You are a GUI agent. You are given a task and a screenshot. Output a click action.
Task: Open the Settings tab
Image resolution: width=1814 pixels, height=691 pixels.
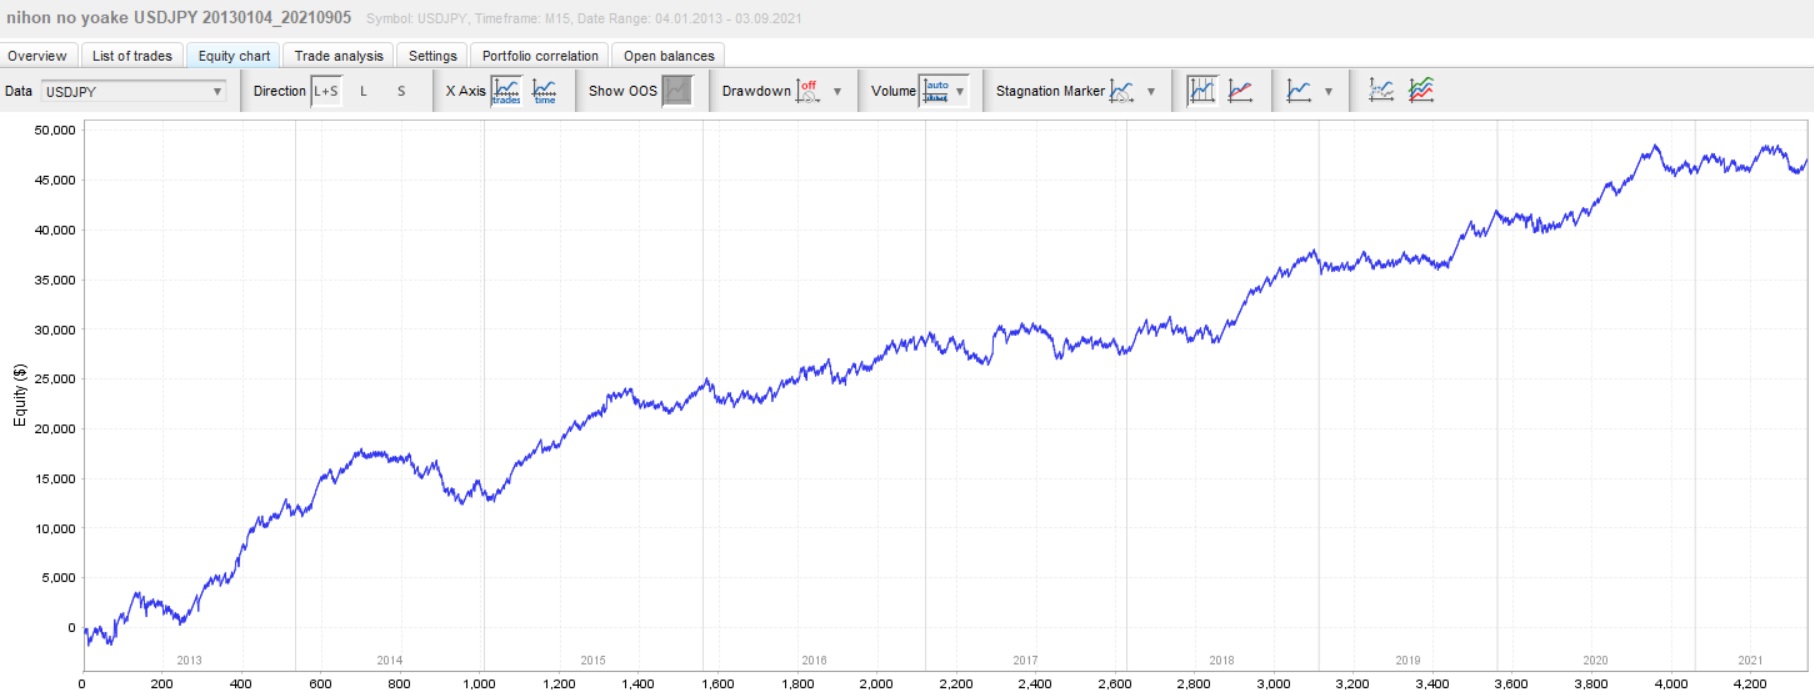pyautogui.click(x=433, y=56)
